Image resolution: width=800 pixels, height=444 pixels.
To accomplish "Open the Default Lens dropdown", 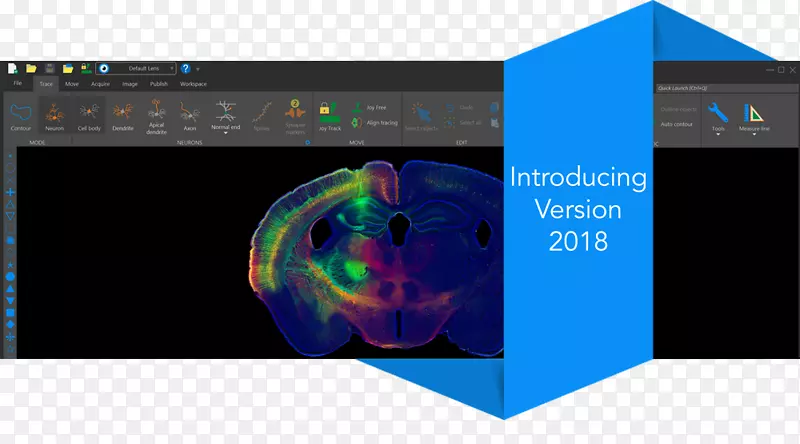I will [x=136, y=68].
